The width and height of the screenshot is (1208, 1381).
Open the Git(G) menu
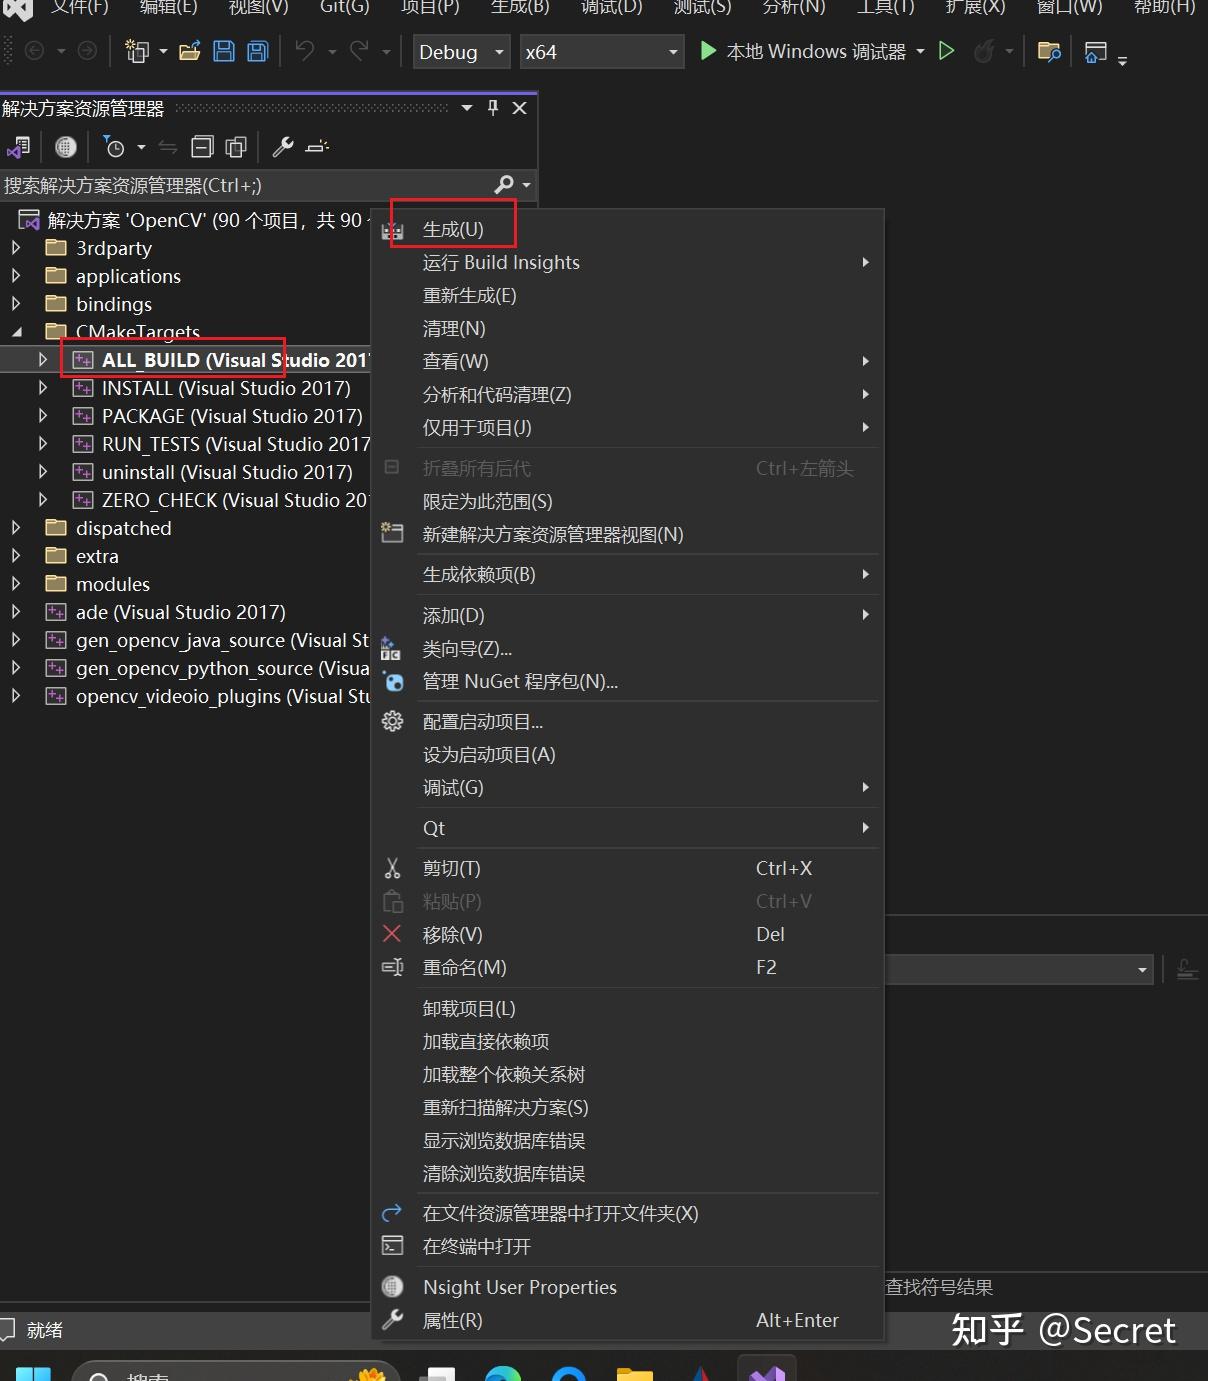click(x=344, y=8)
